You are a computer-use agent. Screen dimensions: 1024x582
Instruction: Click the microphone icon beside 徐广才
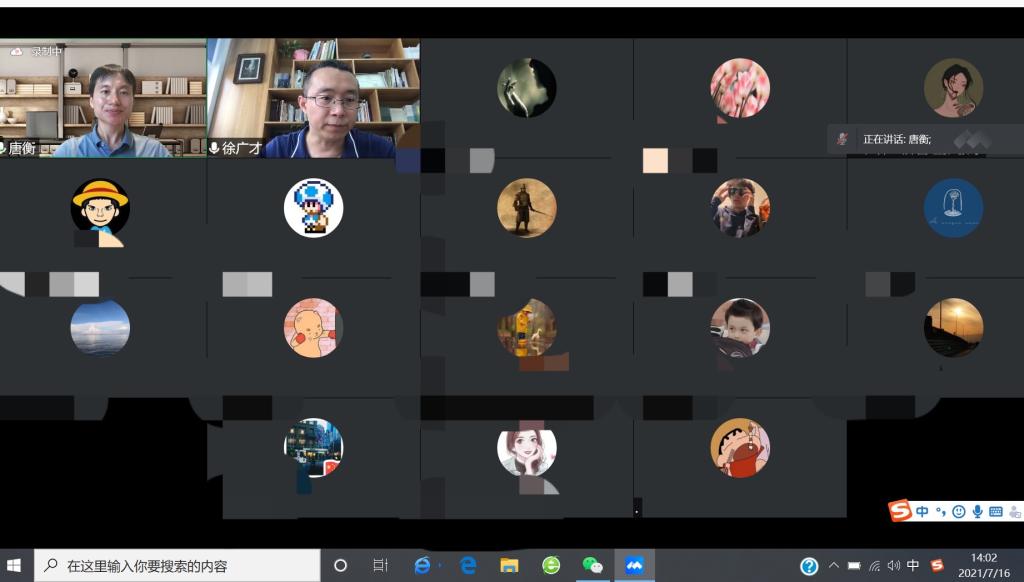click(214, 148)
